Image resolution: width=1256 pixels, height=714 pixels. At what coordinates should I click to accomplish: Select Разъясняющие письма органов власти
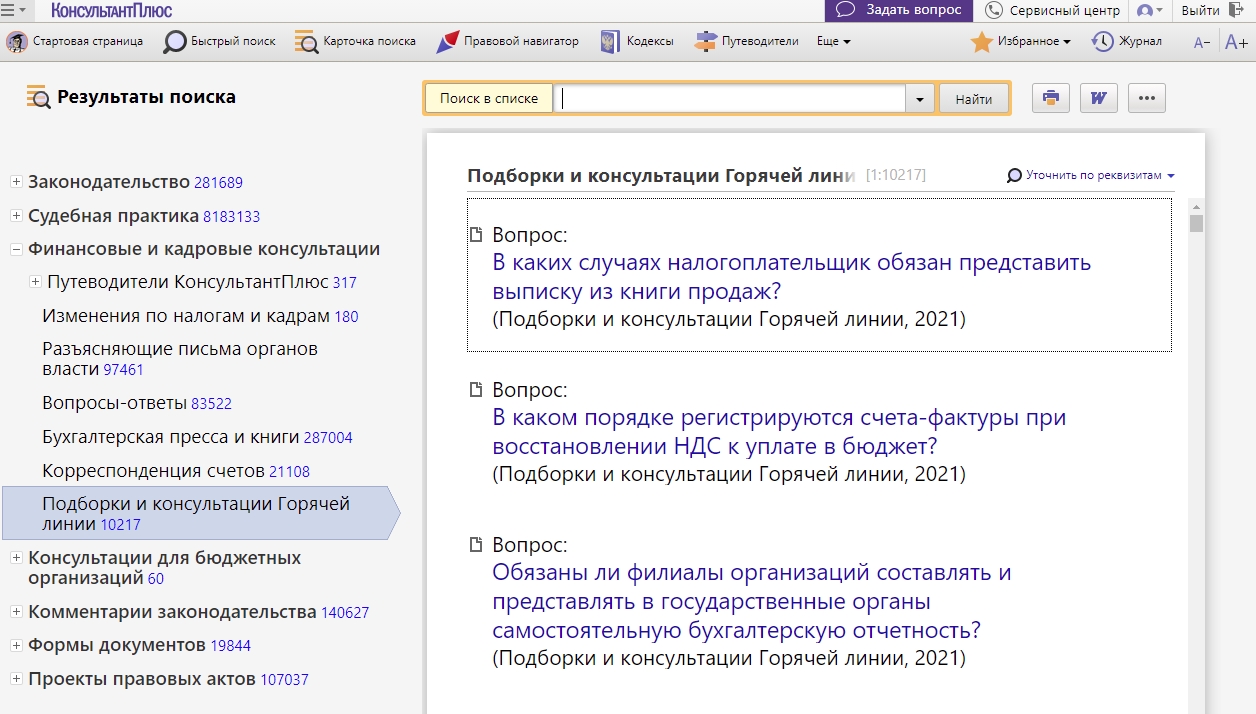click(x=180, y=359)
